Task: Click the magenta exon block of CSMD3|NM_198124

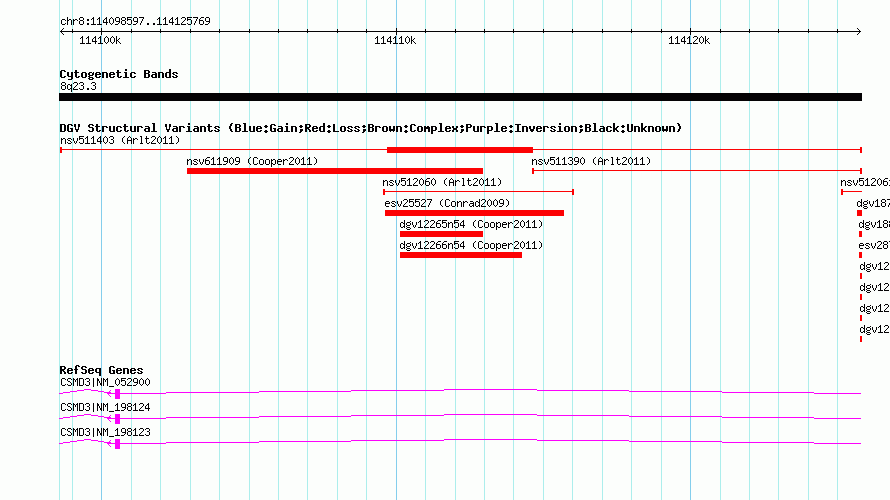Action: (x=117, y=419)
